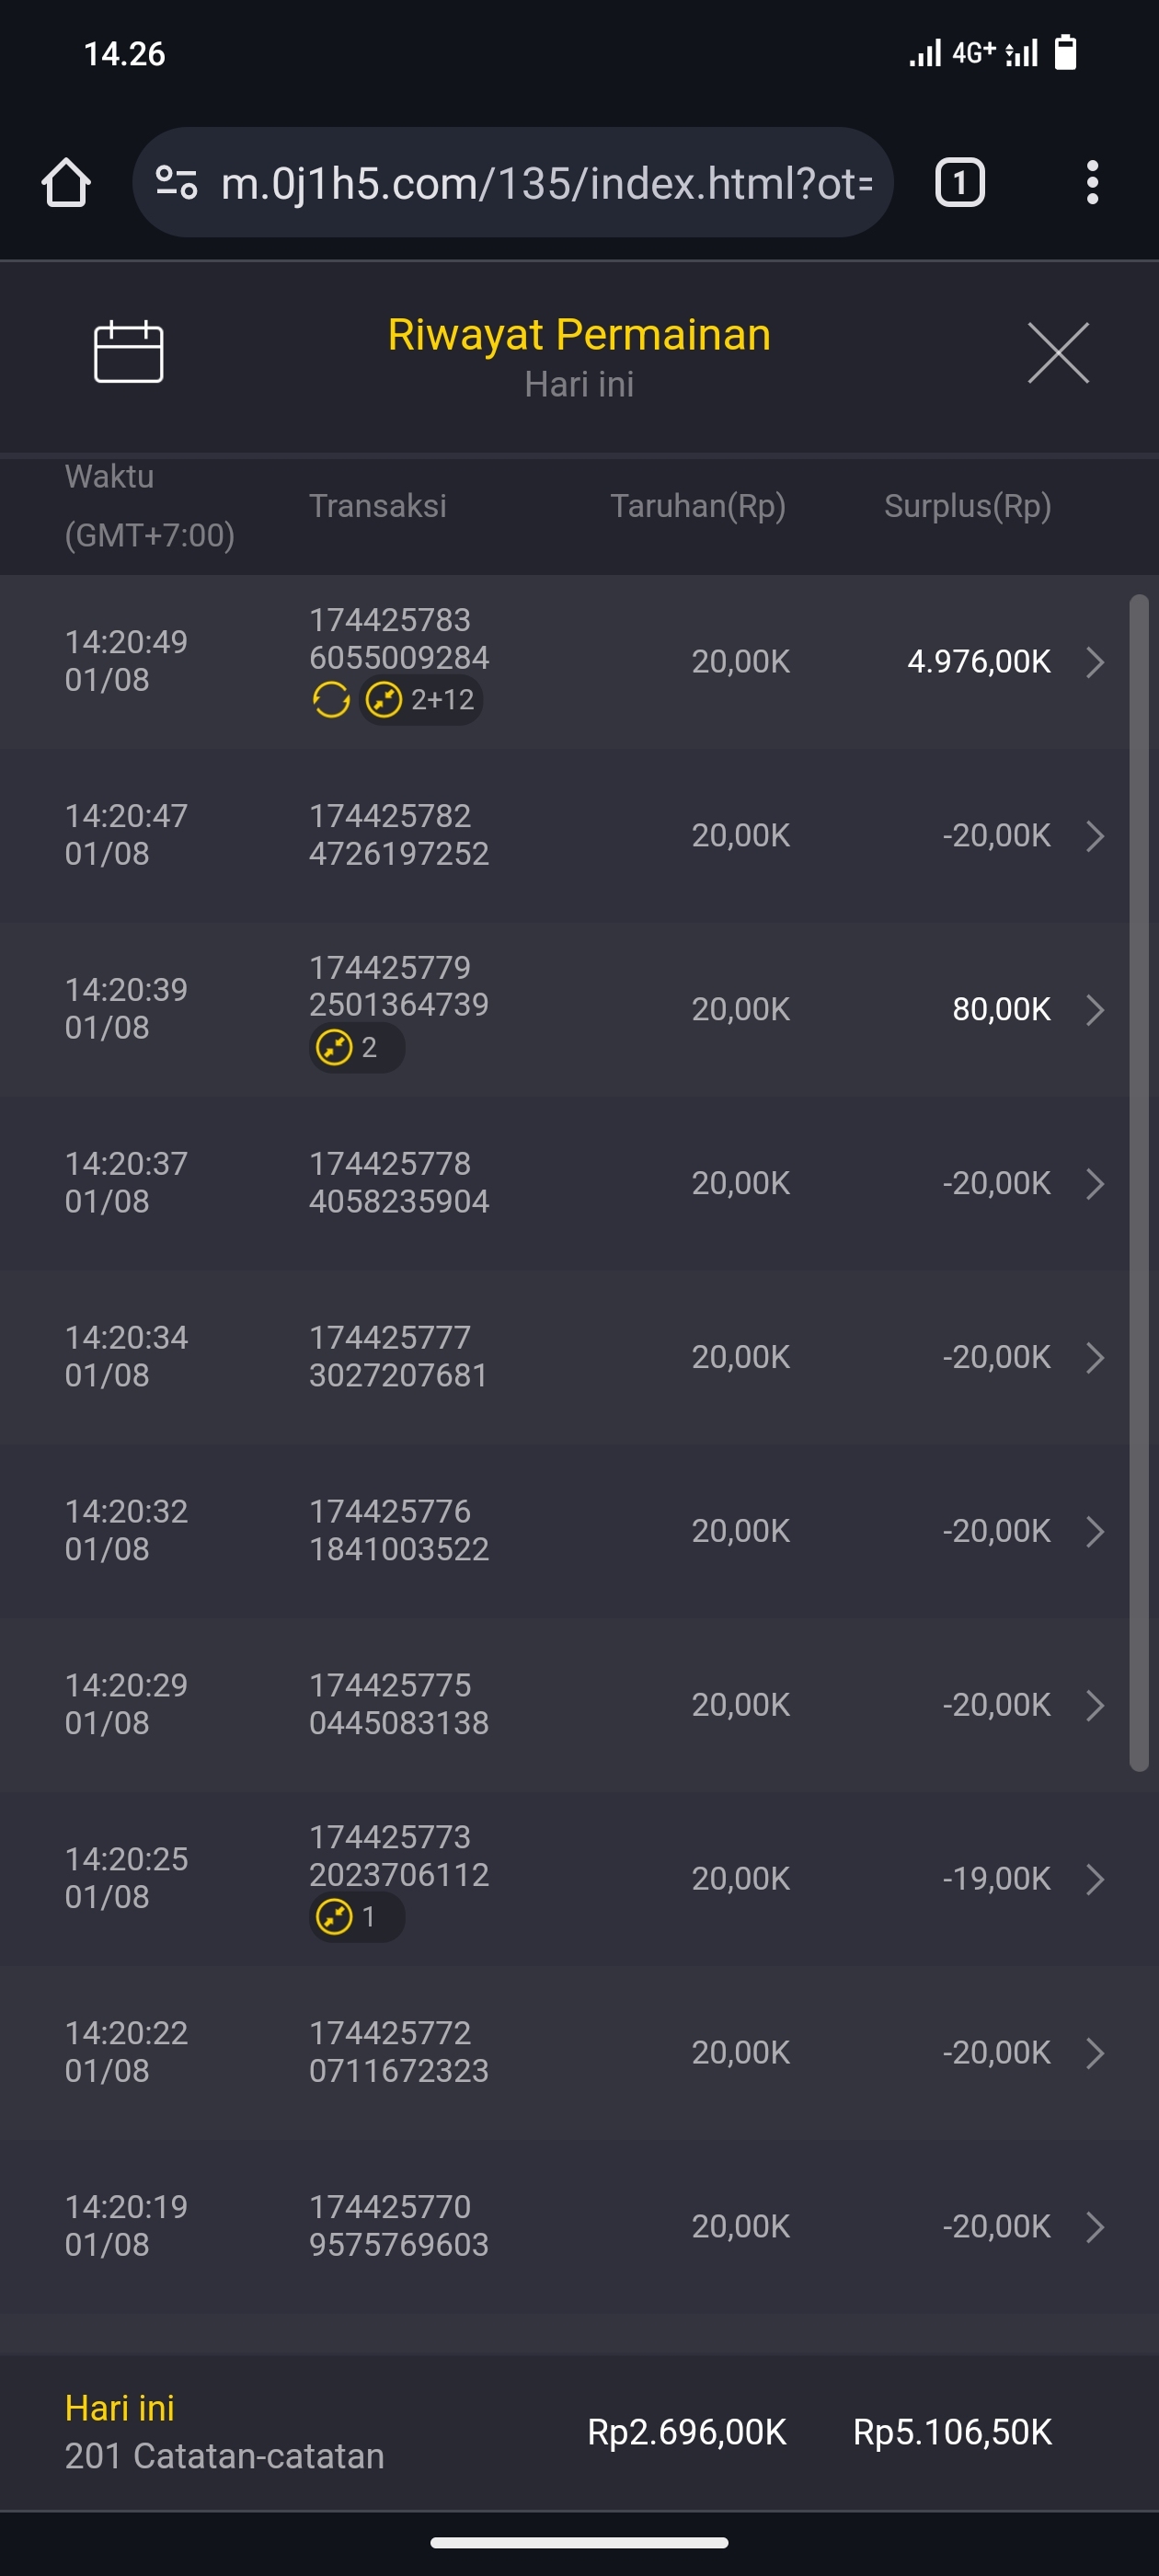Tap the free spin icon in 14:20:49 row
Image resolution: width=1159 pixels, height=2576 pixels.
tap(331, 700)
